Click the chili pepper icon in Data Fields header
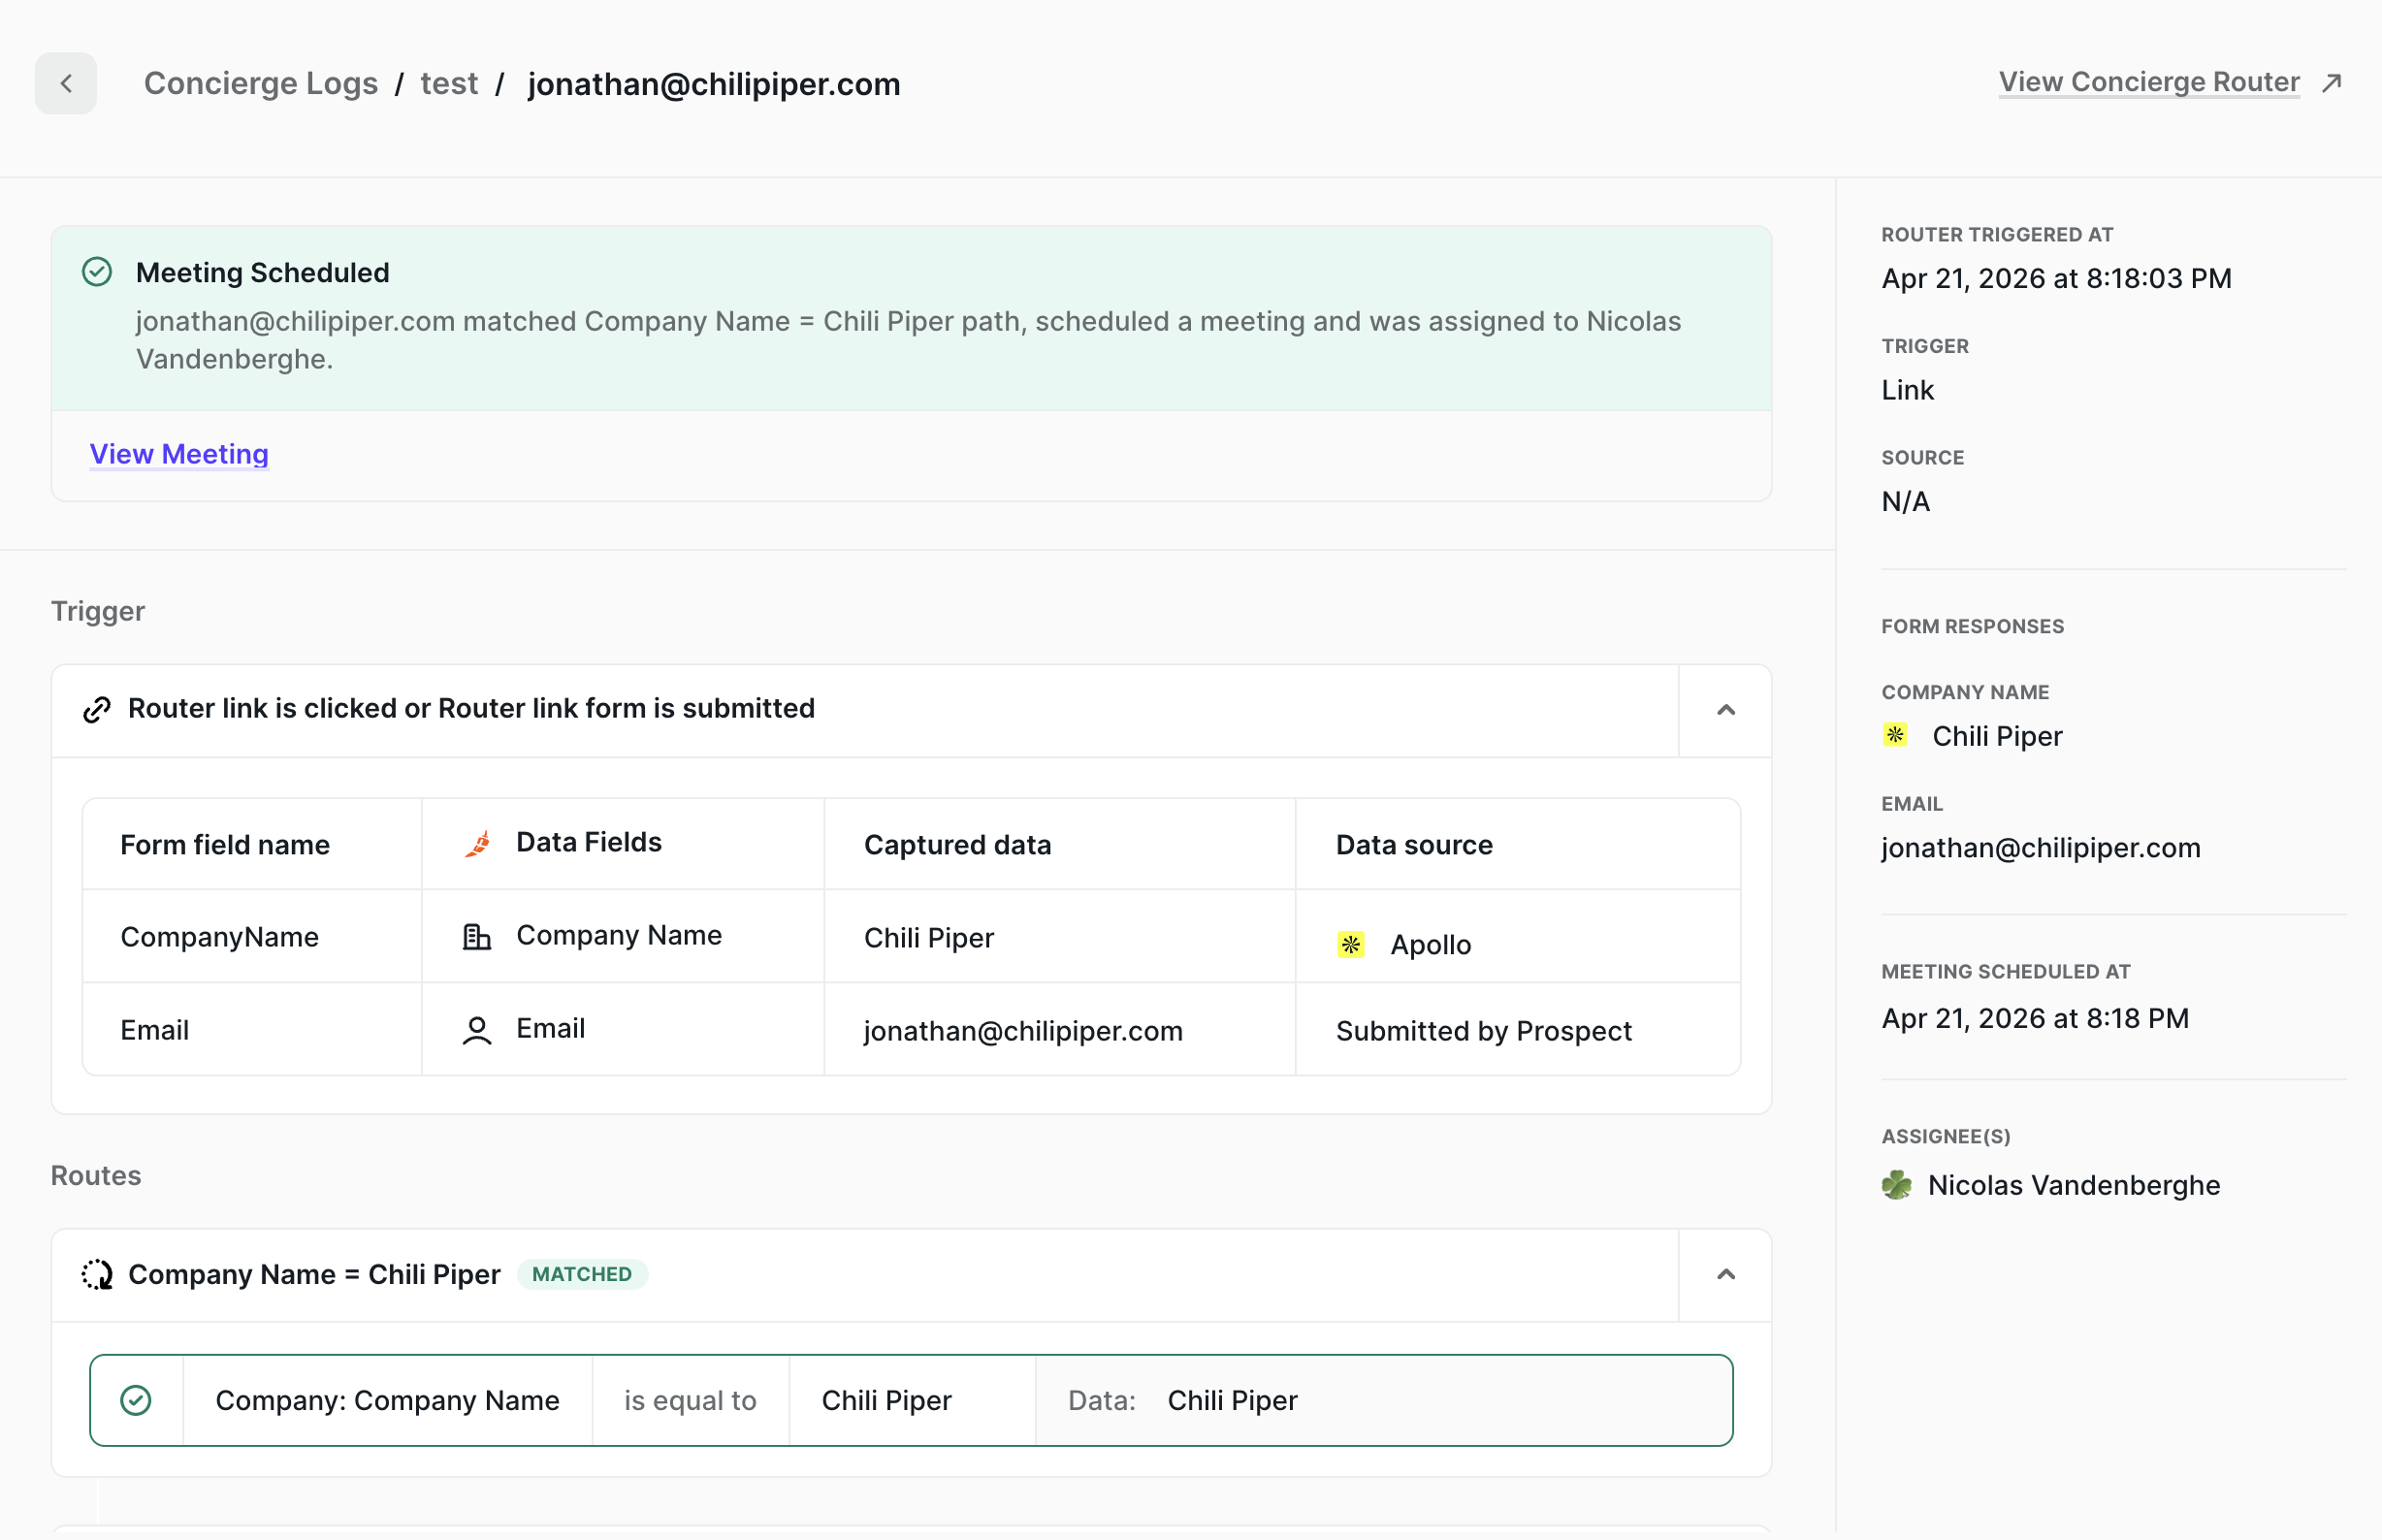 point(477,842)
